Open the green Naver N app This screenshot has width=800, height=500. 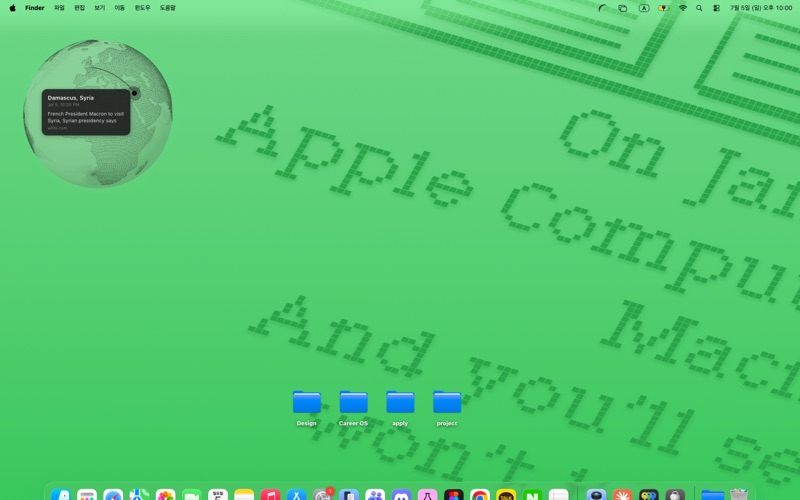[532, 496]
